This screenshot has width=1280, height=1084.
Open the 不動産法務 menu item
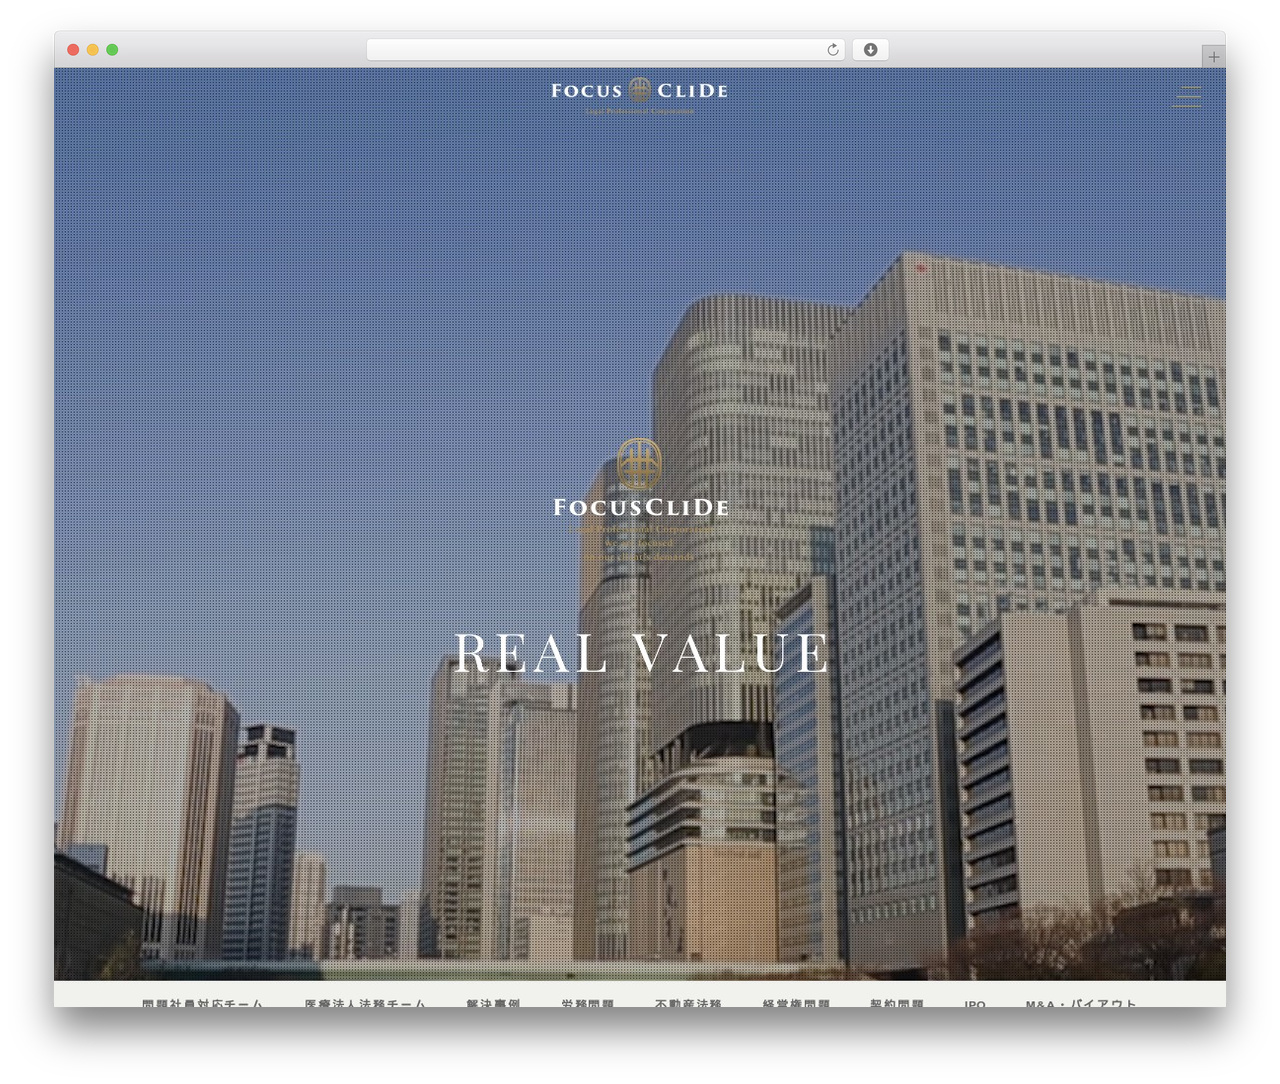[x=688, y=1003]
